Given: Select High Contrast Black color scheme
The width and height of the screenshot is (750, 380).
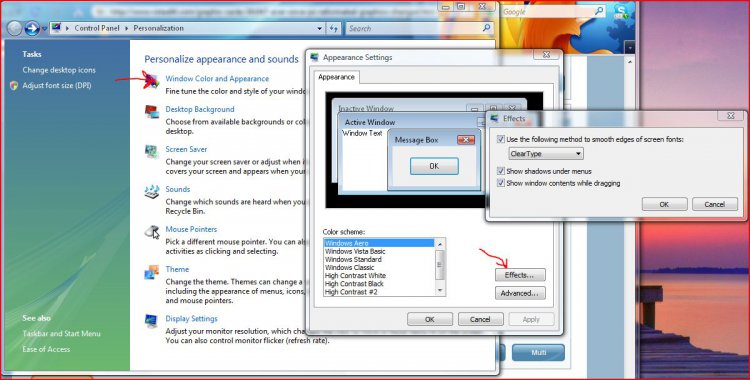Looking at the screenshot, I should pyautogui.click(x=379, y=284).
